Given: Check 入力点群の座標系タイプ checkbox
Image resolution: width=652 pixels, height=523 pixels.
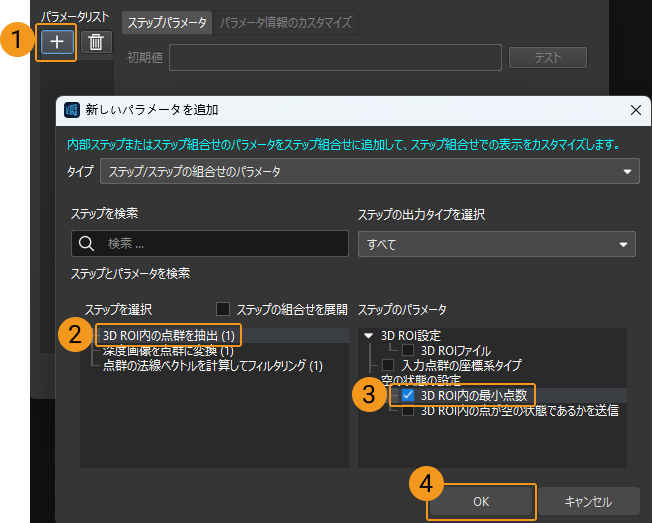Looking at the screenshot, I should (x=388, y=365).
